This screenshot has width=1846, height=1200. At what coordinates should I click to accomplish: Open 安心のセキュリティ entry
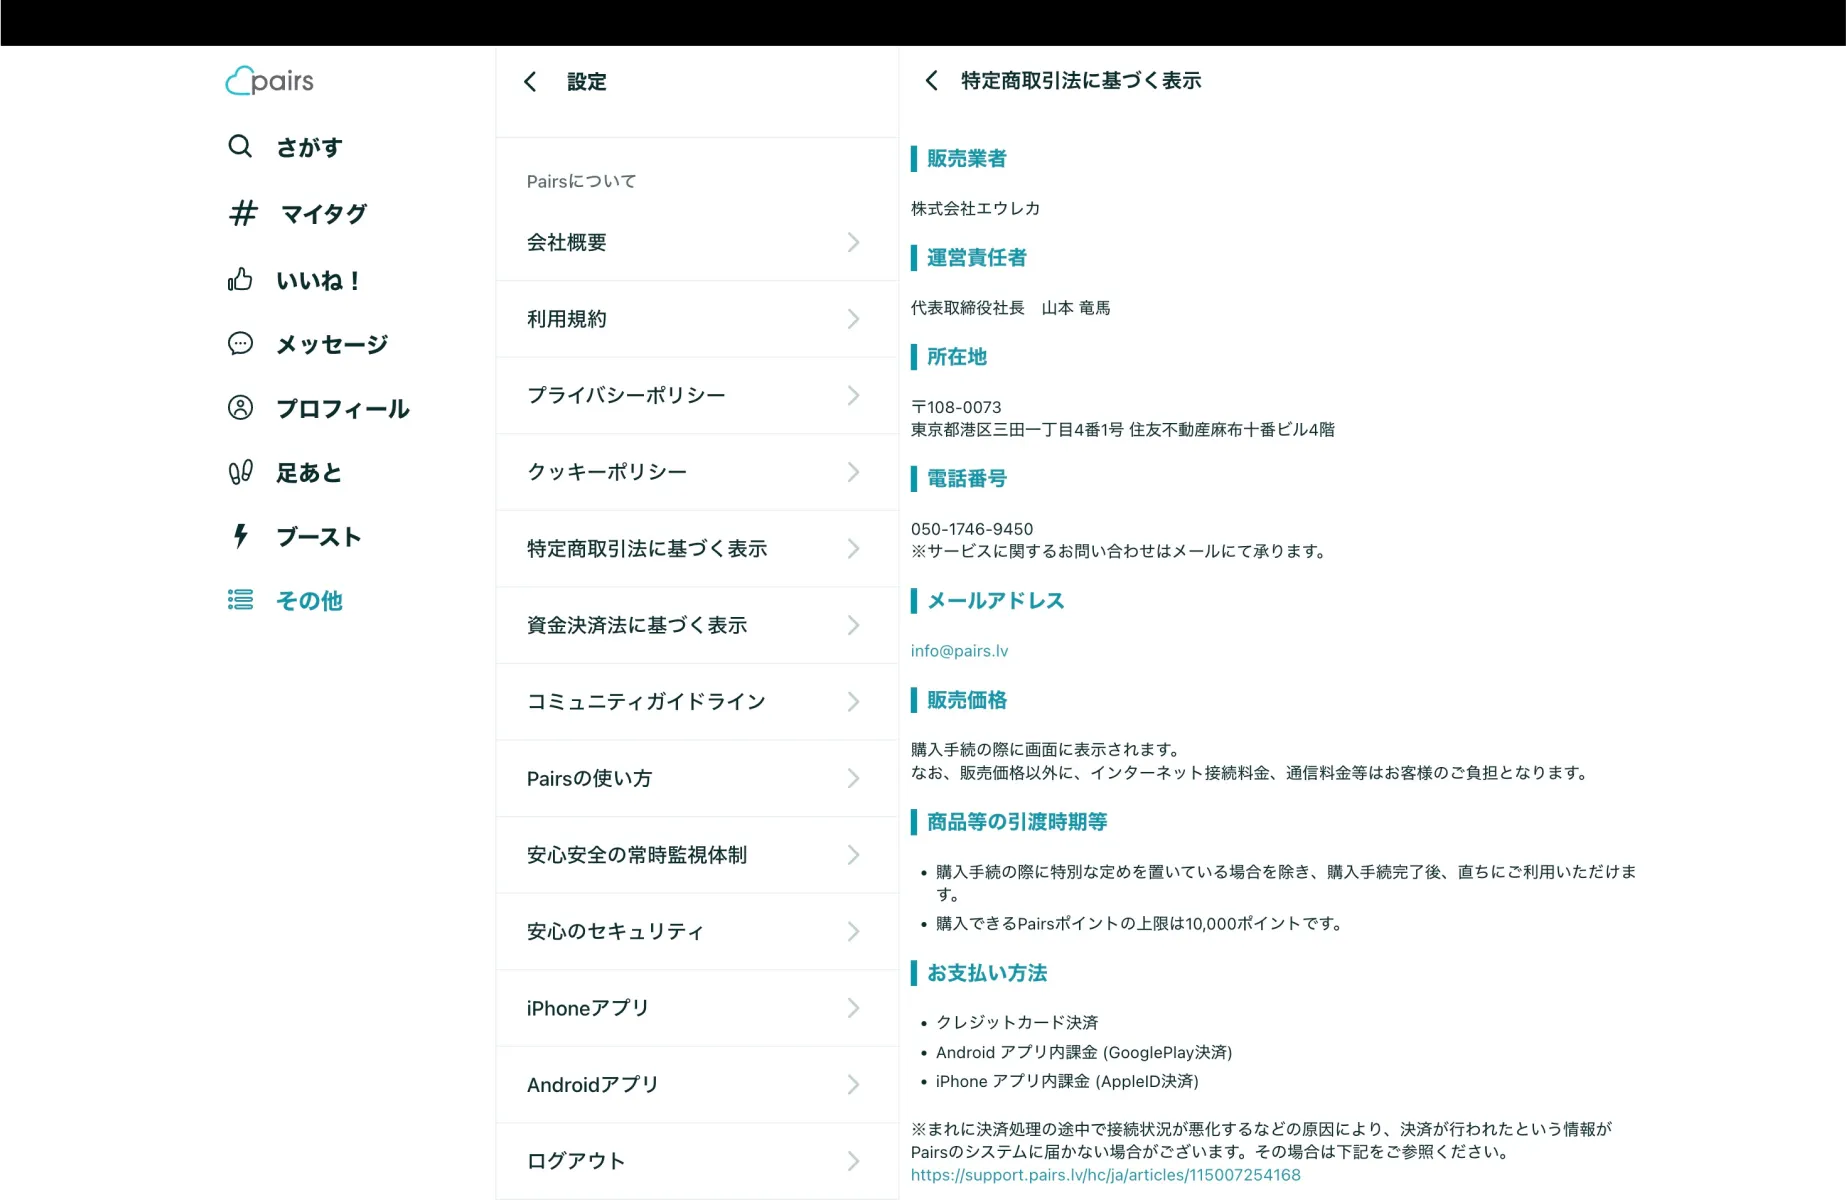coord(697,931)
